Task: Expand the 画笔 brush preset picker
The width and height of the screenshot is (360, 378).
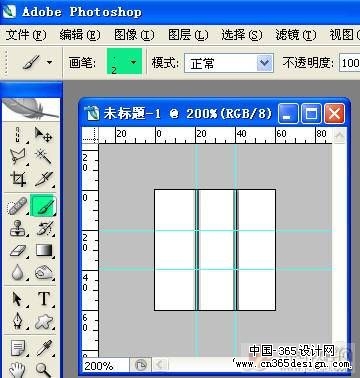Action: [x=124, y=61]
